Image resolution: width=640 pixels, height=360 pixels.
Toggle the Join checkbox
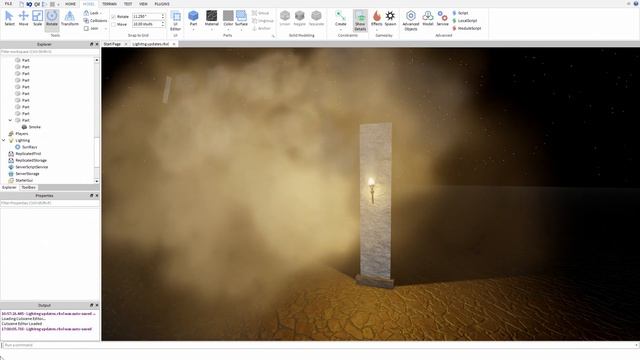86,29
